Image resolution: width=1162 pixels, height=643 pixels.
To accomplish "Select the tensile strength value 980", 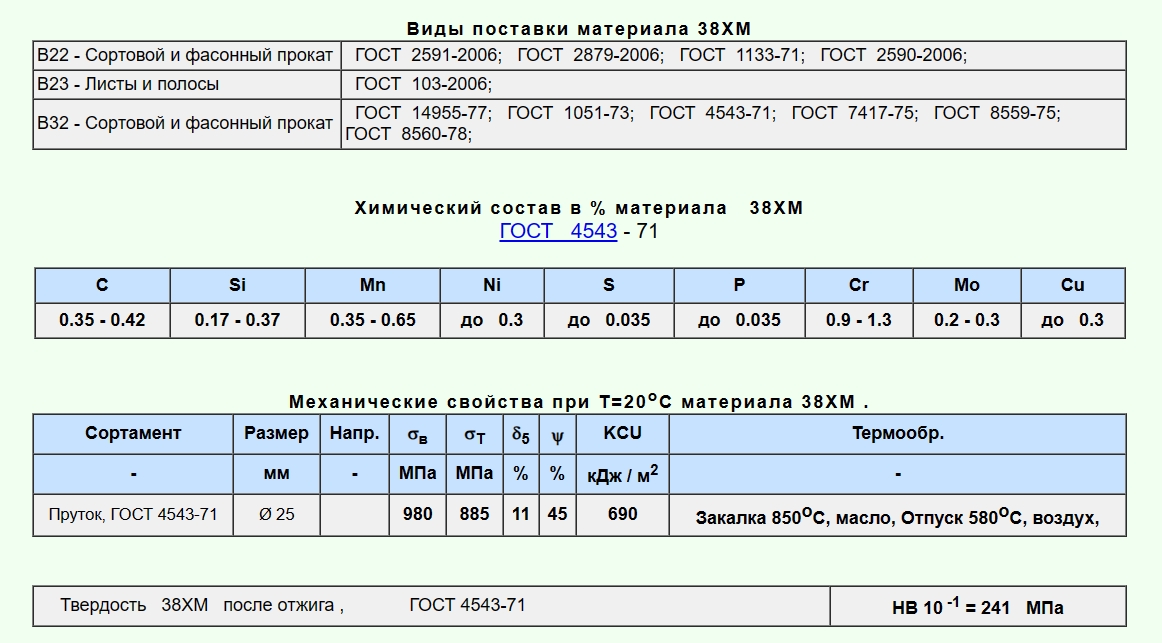I will coord(417,514).
